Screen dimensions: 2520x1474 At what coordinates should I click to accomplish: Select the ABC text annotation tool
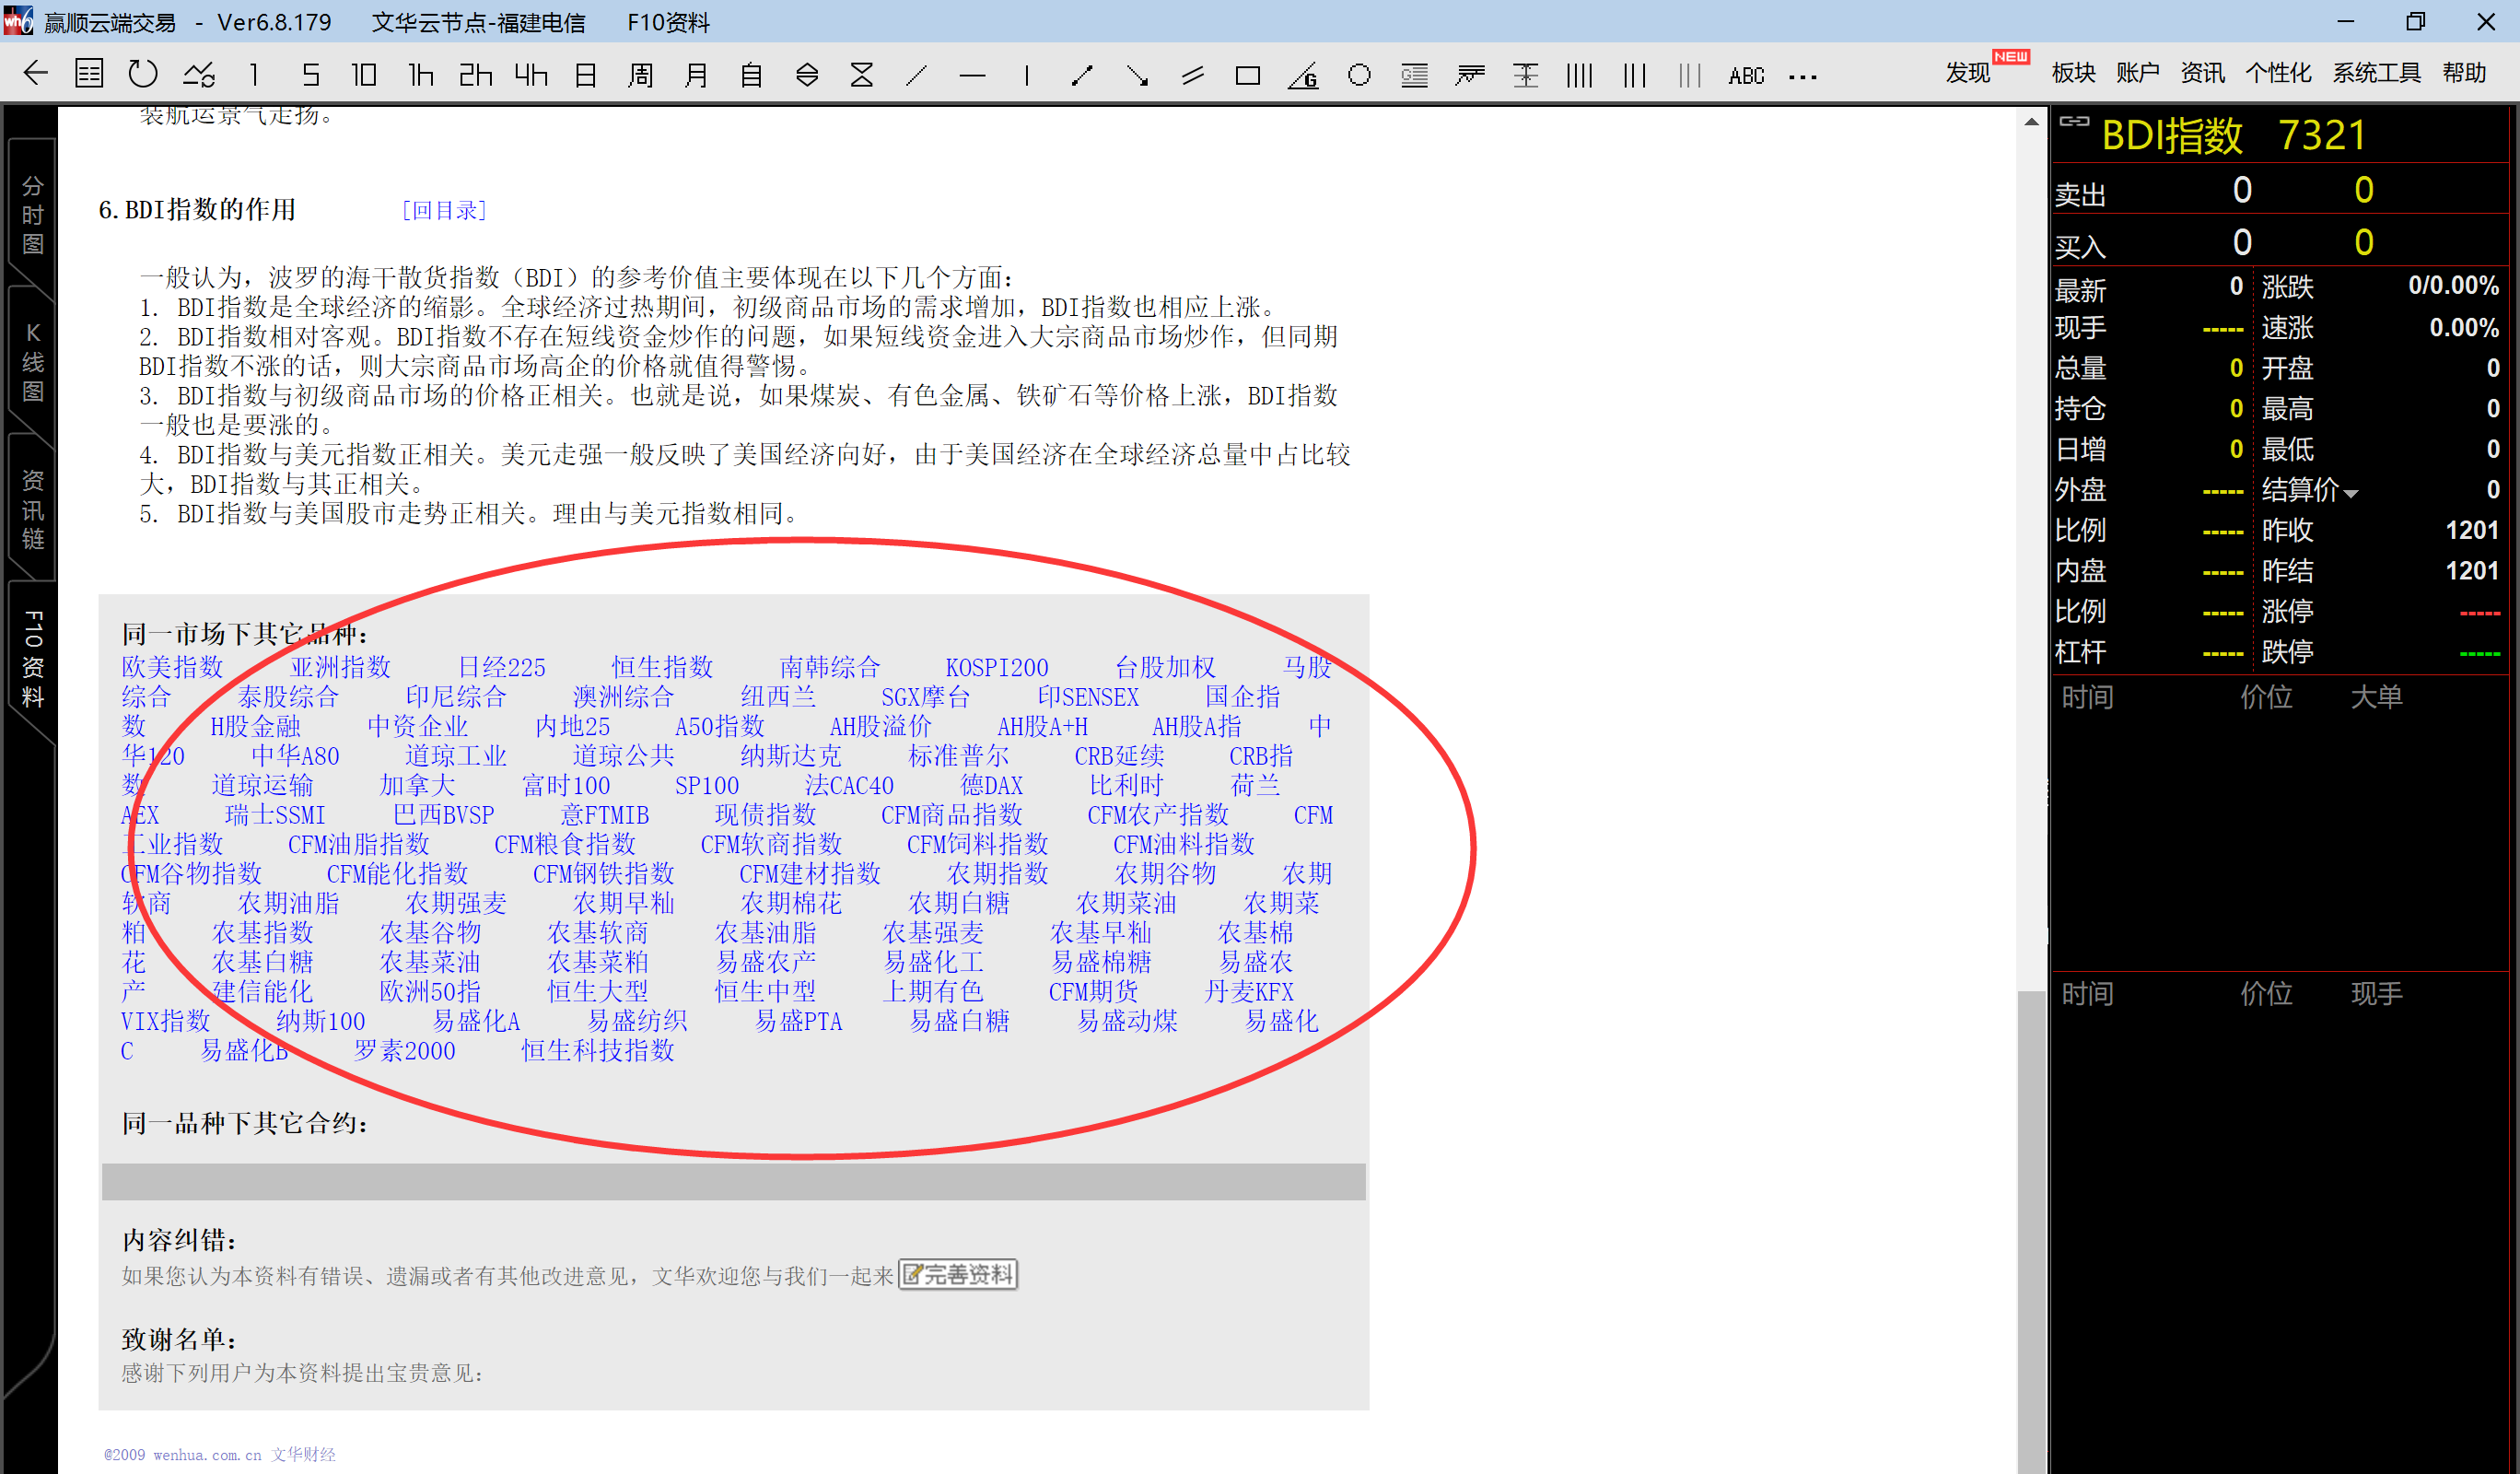pyautogui.click(x=1746, y=76)
